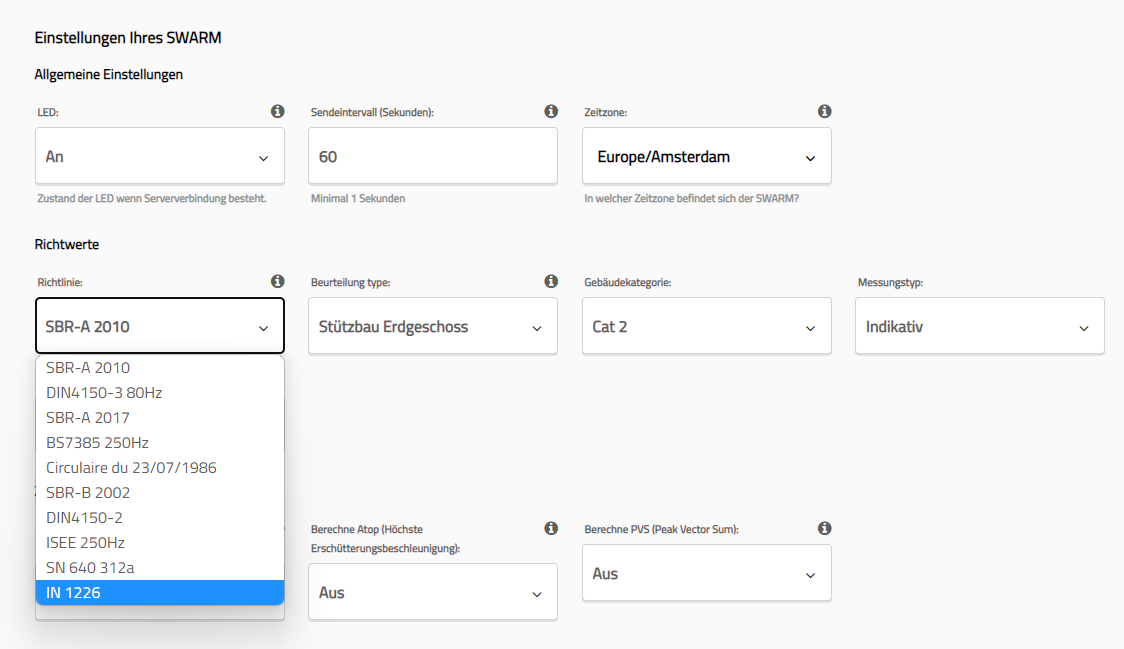Open the Gebäudekategorie dropdown showing Cat 2
The image size is (1124, 649).
tap(706, 327)
